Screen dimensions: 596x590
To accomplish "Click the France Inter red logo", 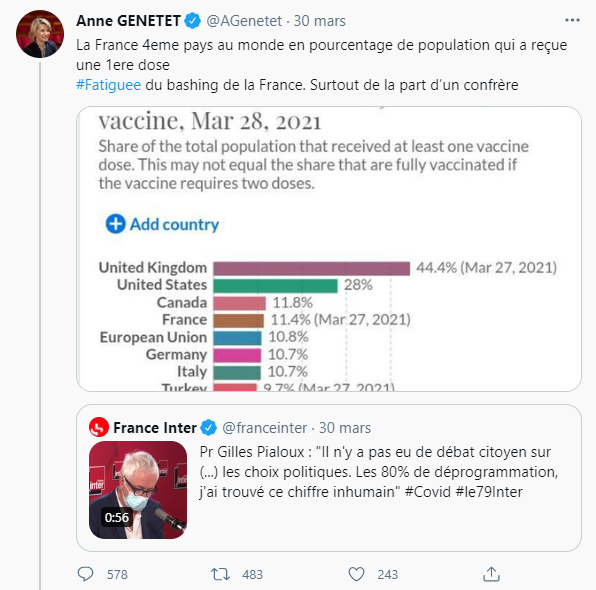I will tap(99, 428).
